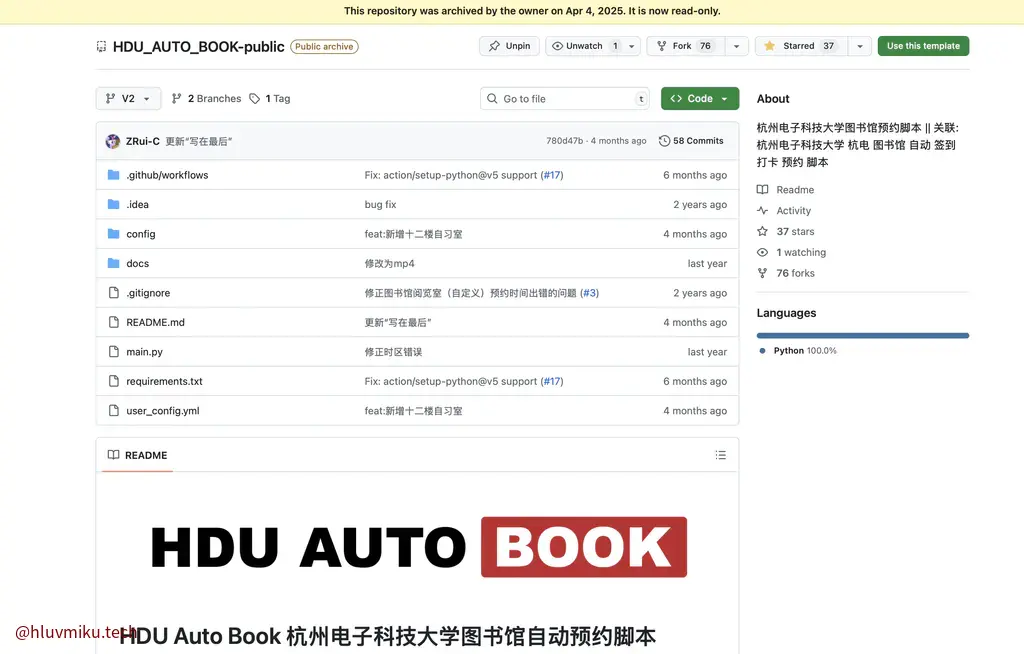Open the 1 Tag link
Viewport: 1024px width, 654px height.
[270, 99]
